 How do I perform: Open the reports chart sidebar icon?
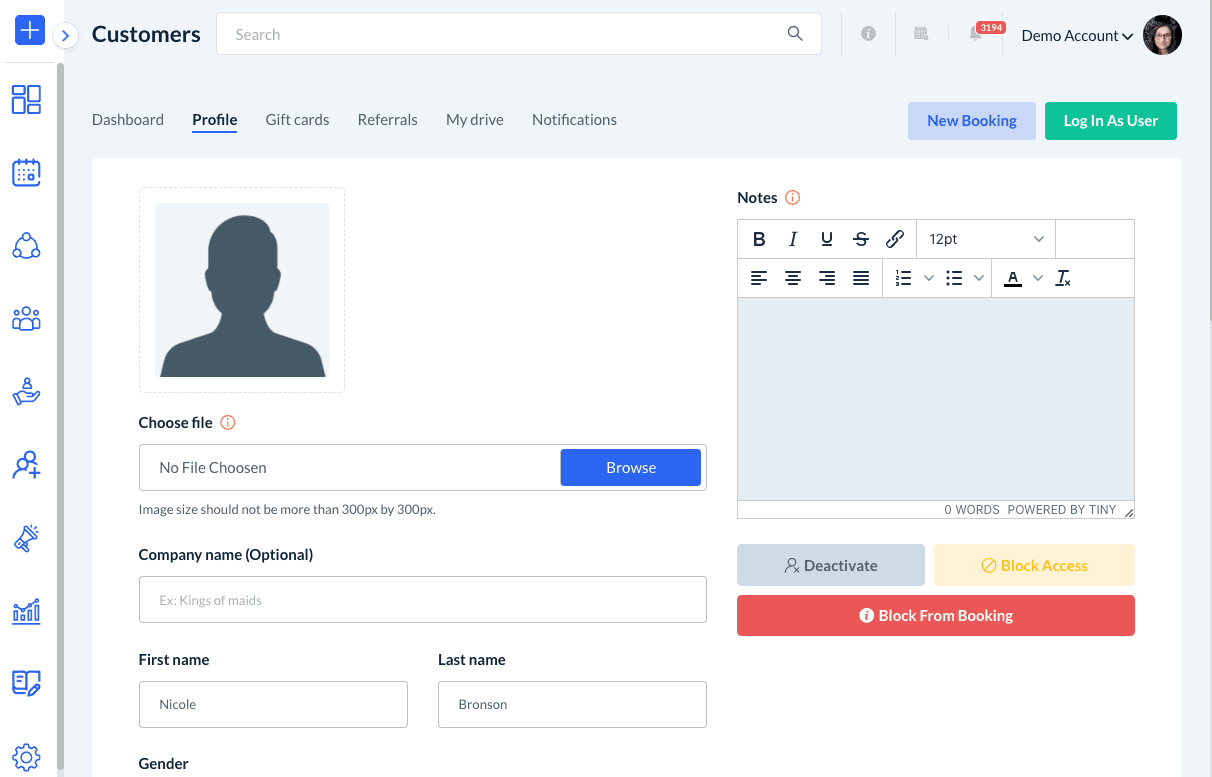[x=26, y=611]
